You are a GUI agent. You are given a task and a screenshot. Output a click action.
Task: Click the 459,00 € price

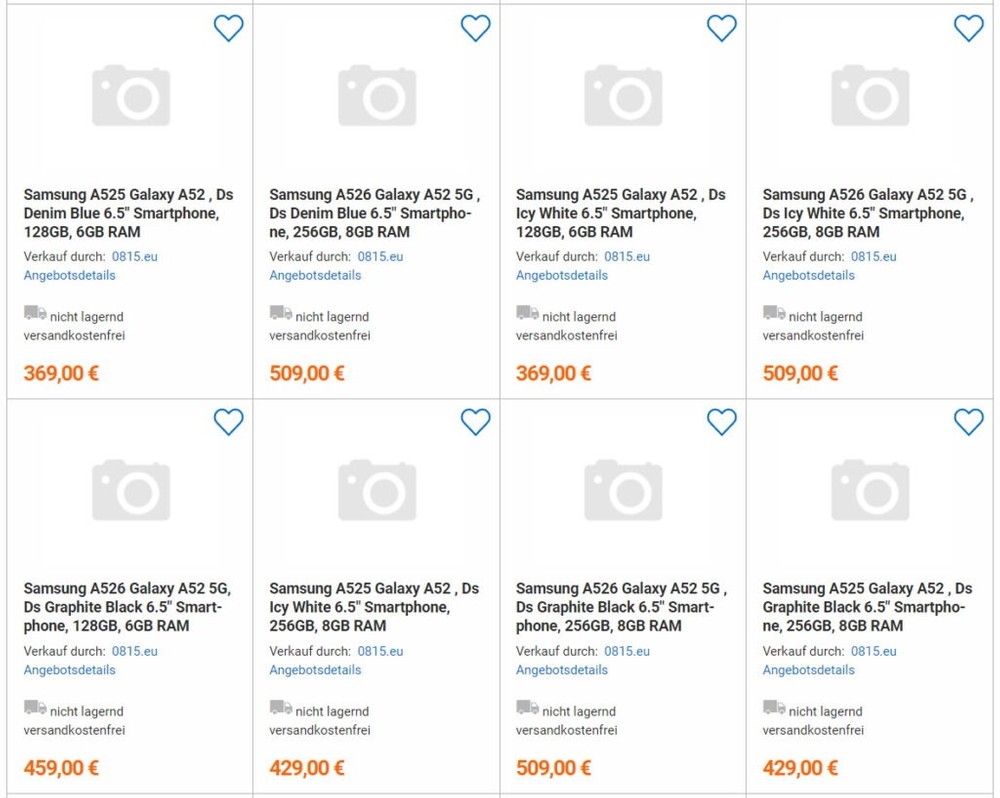point(61,768)
